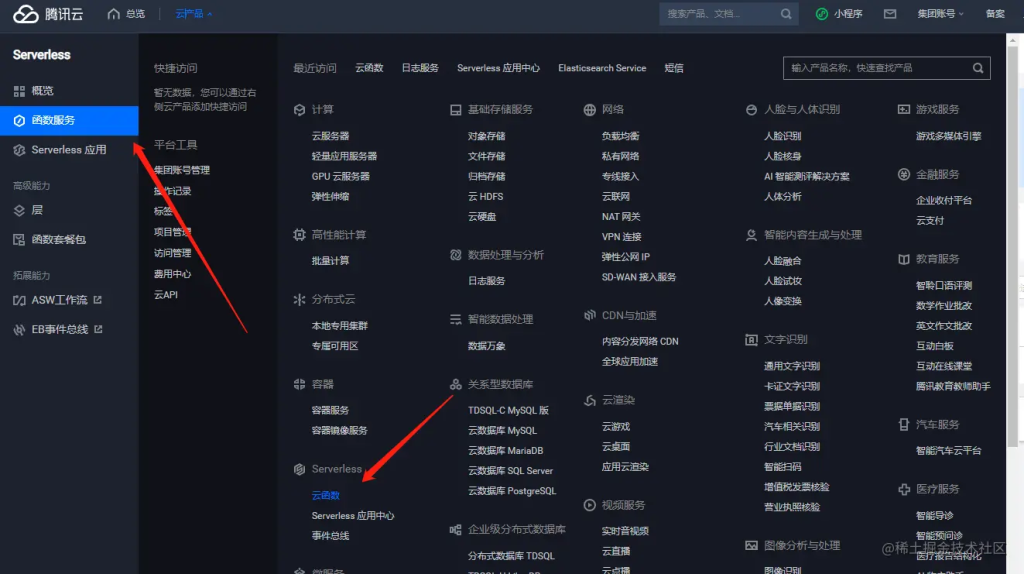This screenshot has height=574, width=1024.
Task: Open 备案 in the top bar
Action: click(x=995, y=14)
